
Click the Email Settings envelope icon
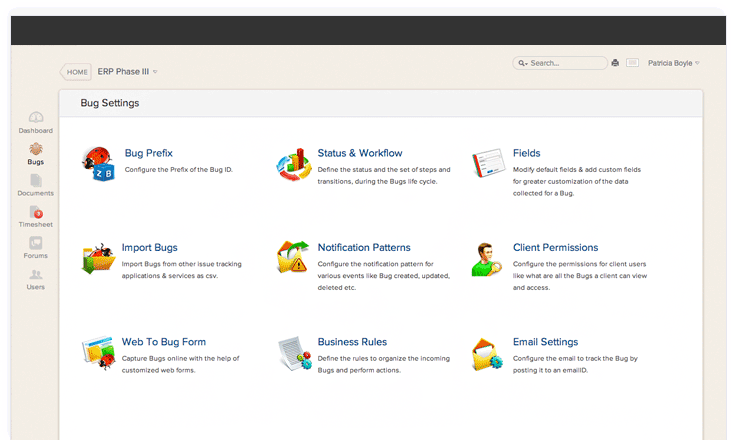488,353
